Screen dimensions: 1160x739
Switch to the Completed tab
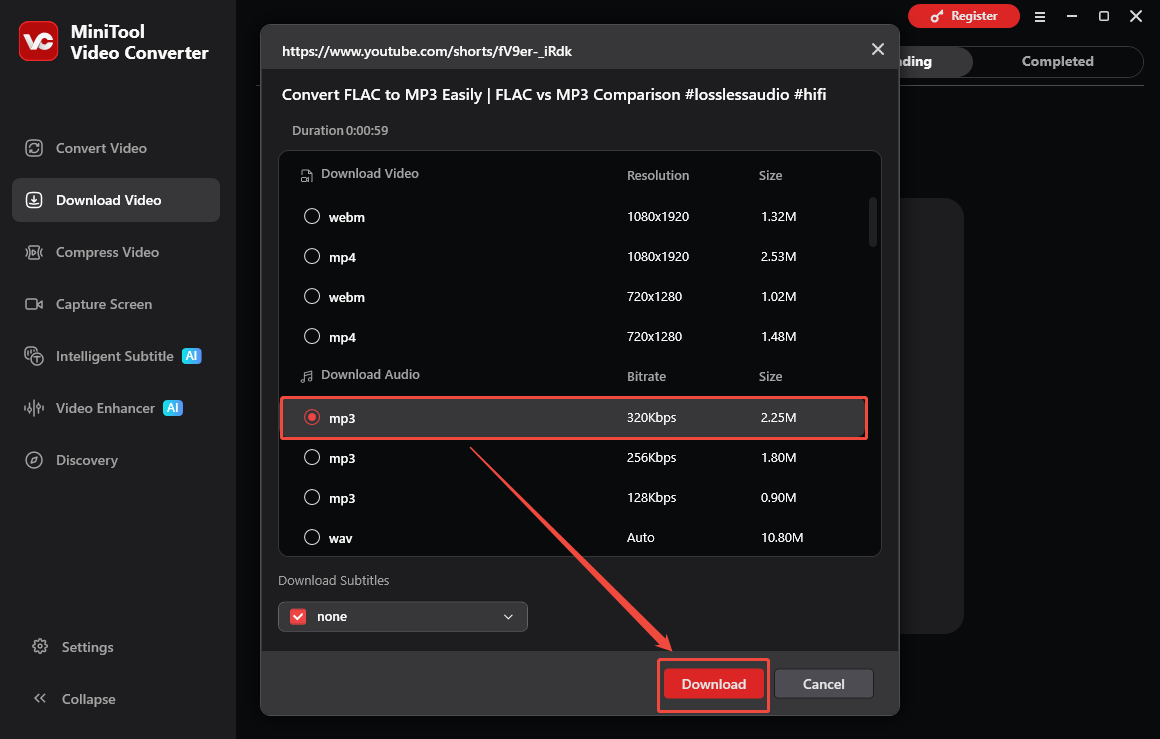1057,61
